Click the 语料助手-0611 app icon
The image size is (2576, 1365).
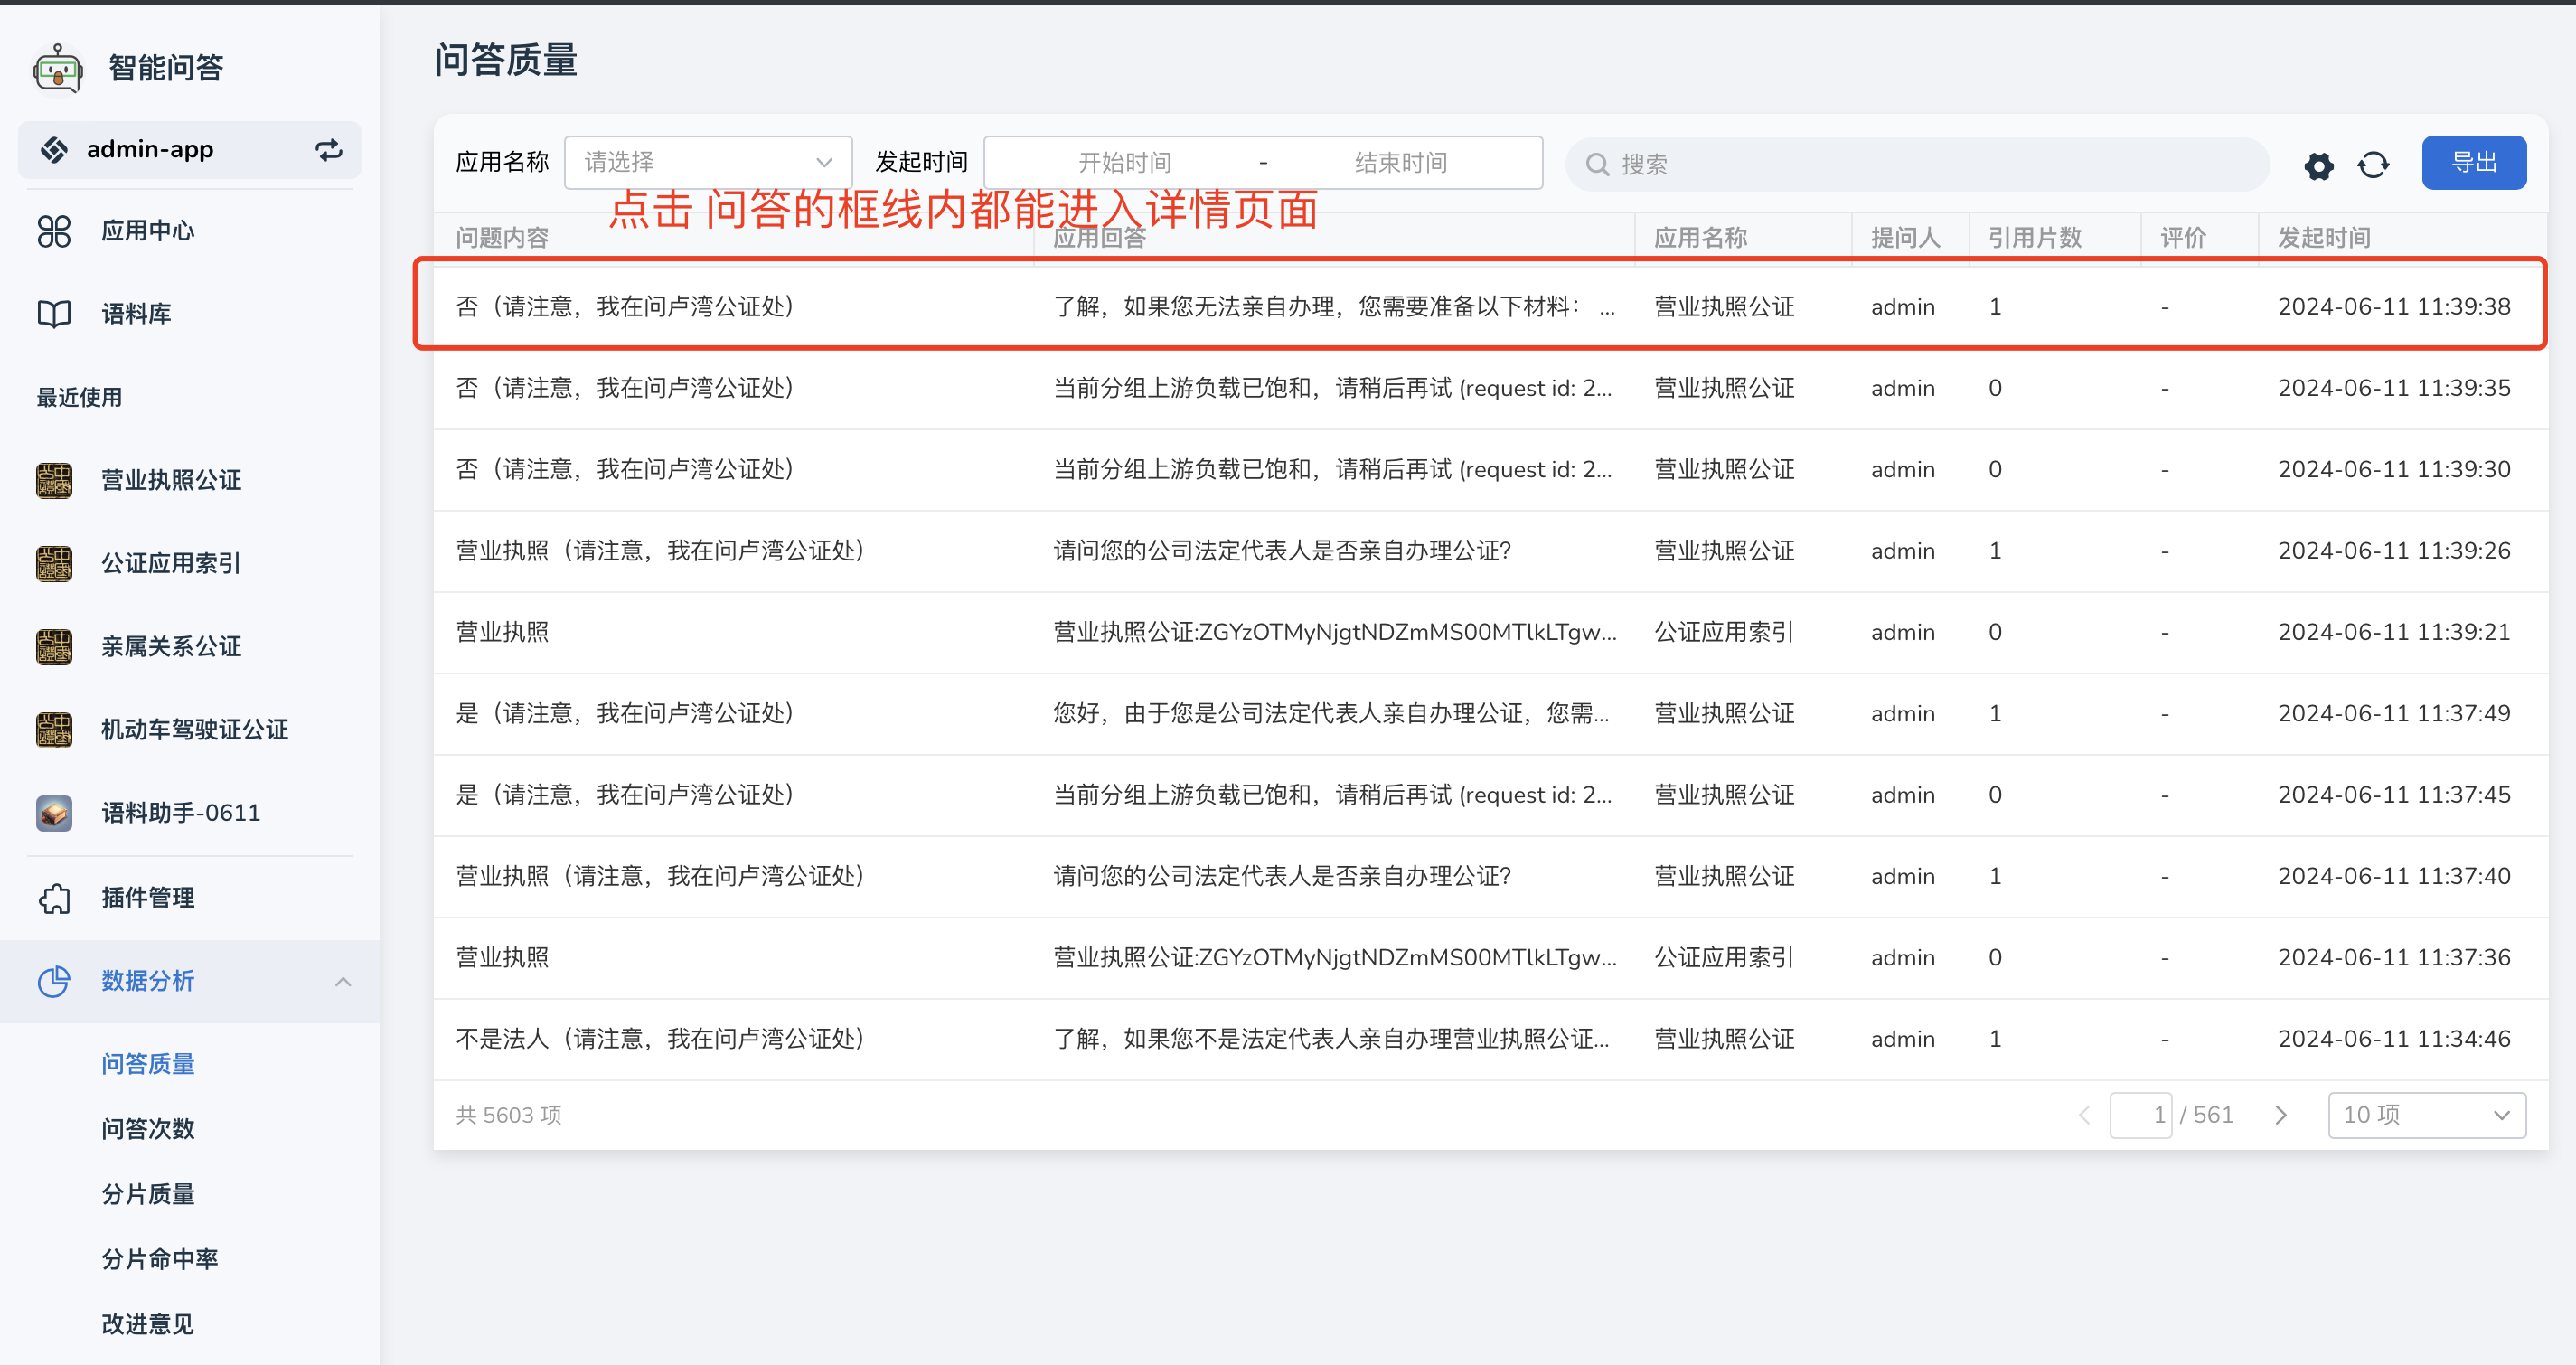coord(54,812)
